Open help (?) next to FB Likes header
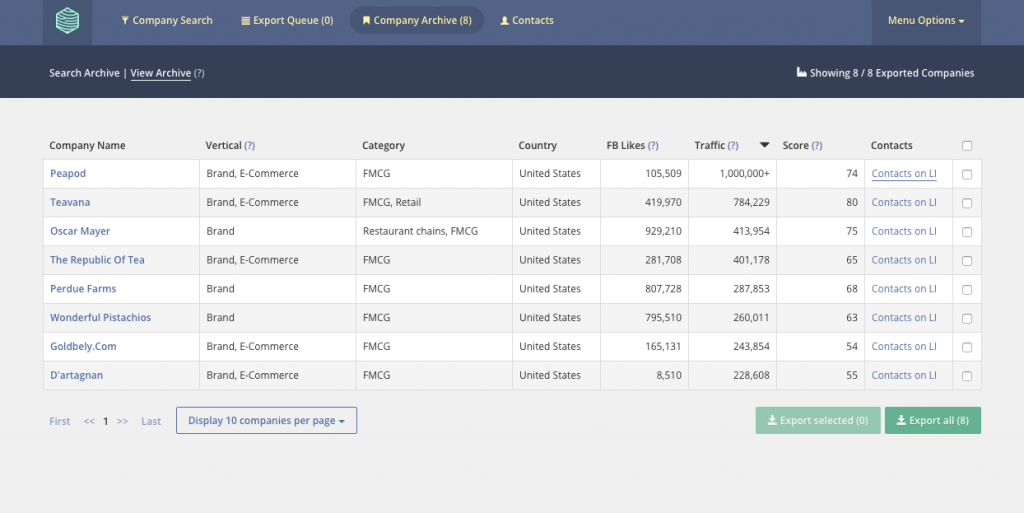 tap(653, 146)
